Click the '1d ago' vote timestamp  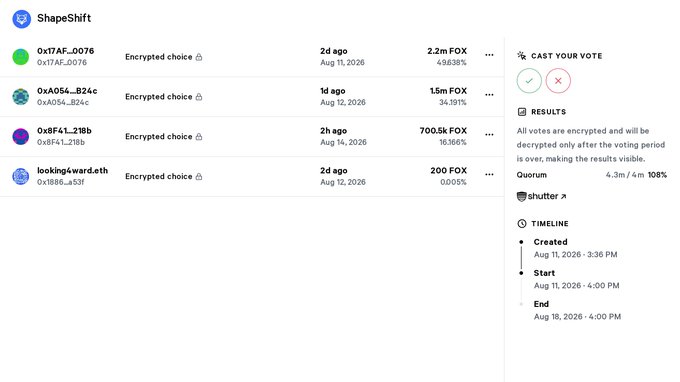coord(333,91)
